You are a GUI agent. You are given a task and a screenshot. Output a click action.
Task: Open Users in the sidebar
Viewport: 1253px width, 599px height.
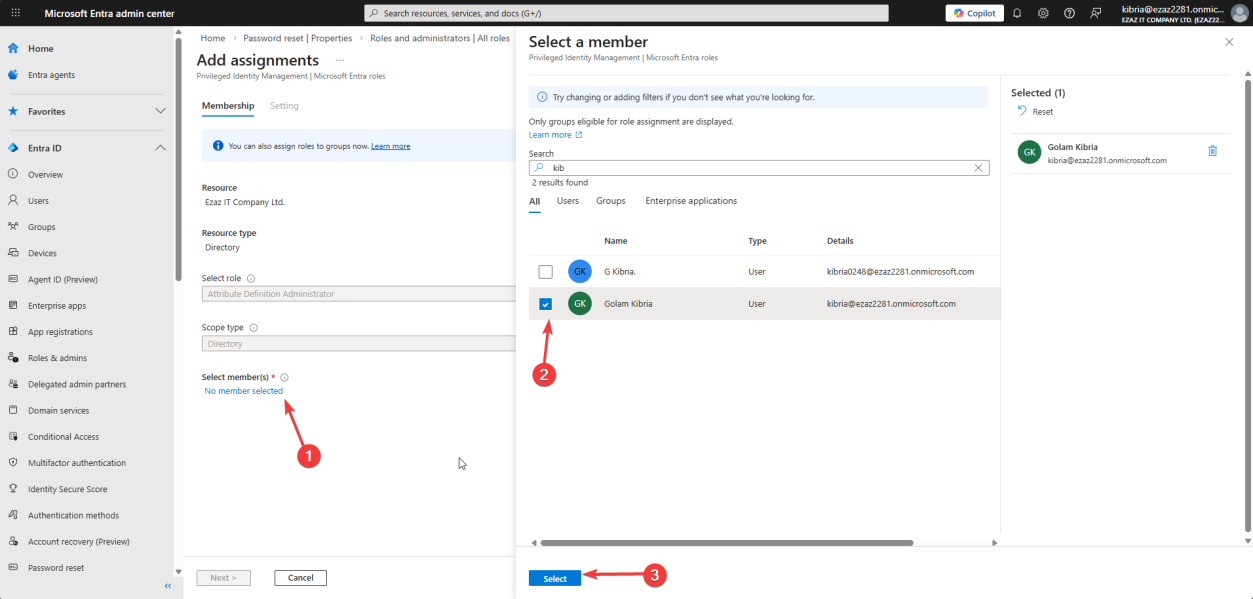(x=38, y=201)
